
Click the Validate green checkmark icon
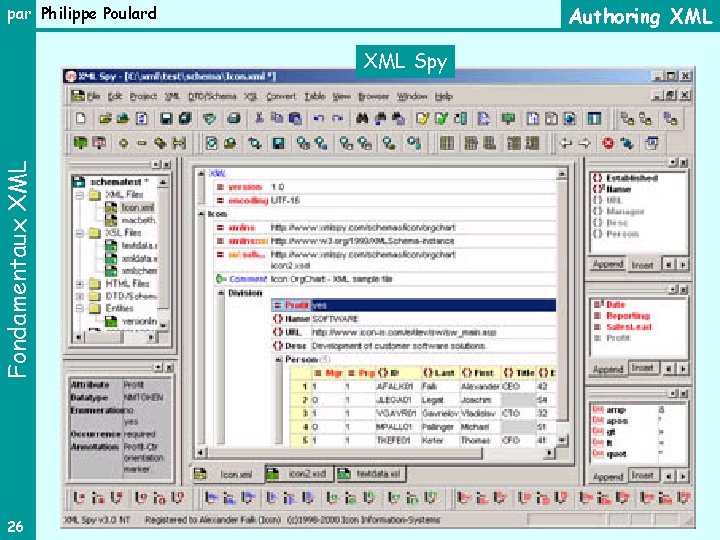tap(441, 118)
